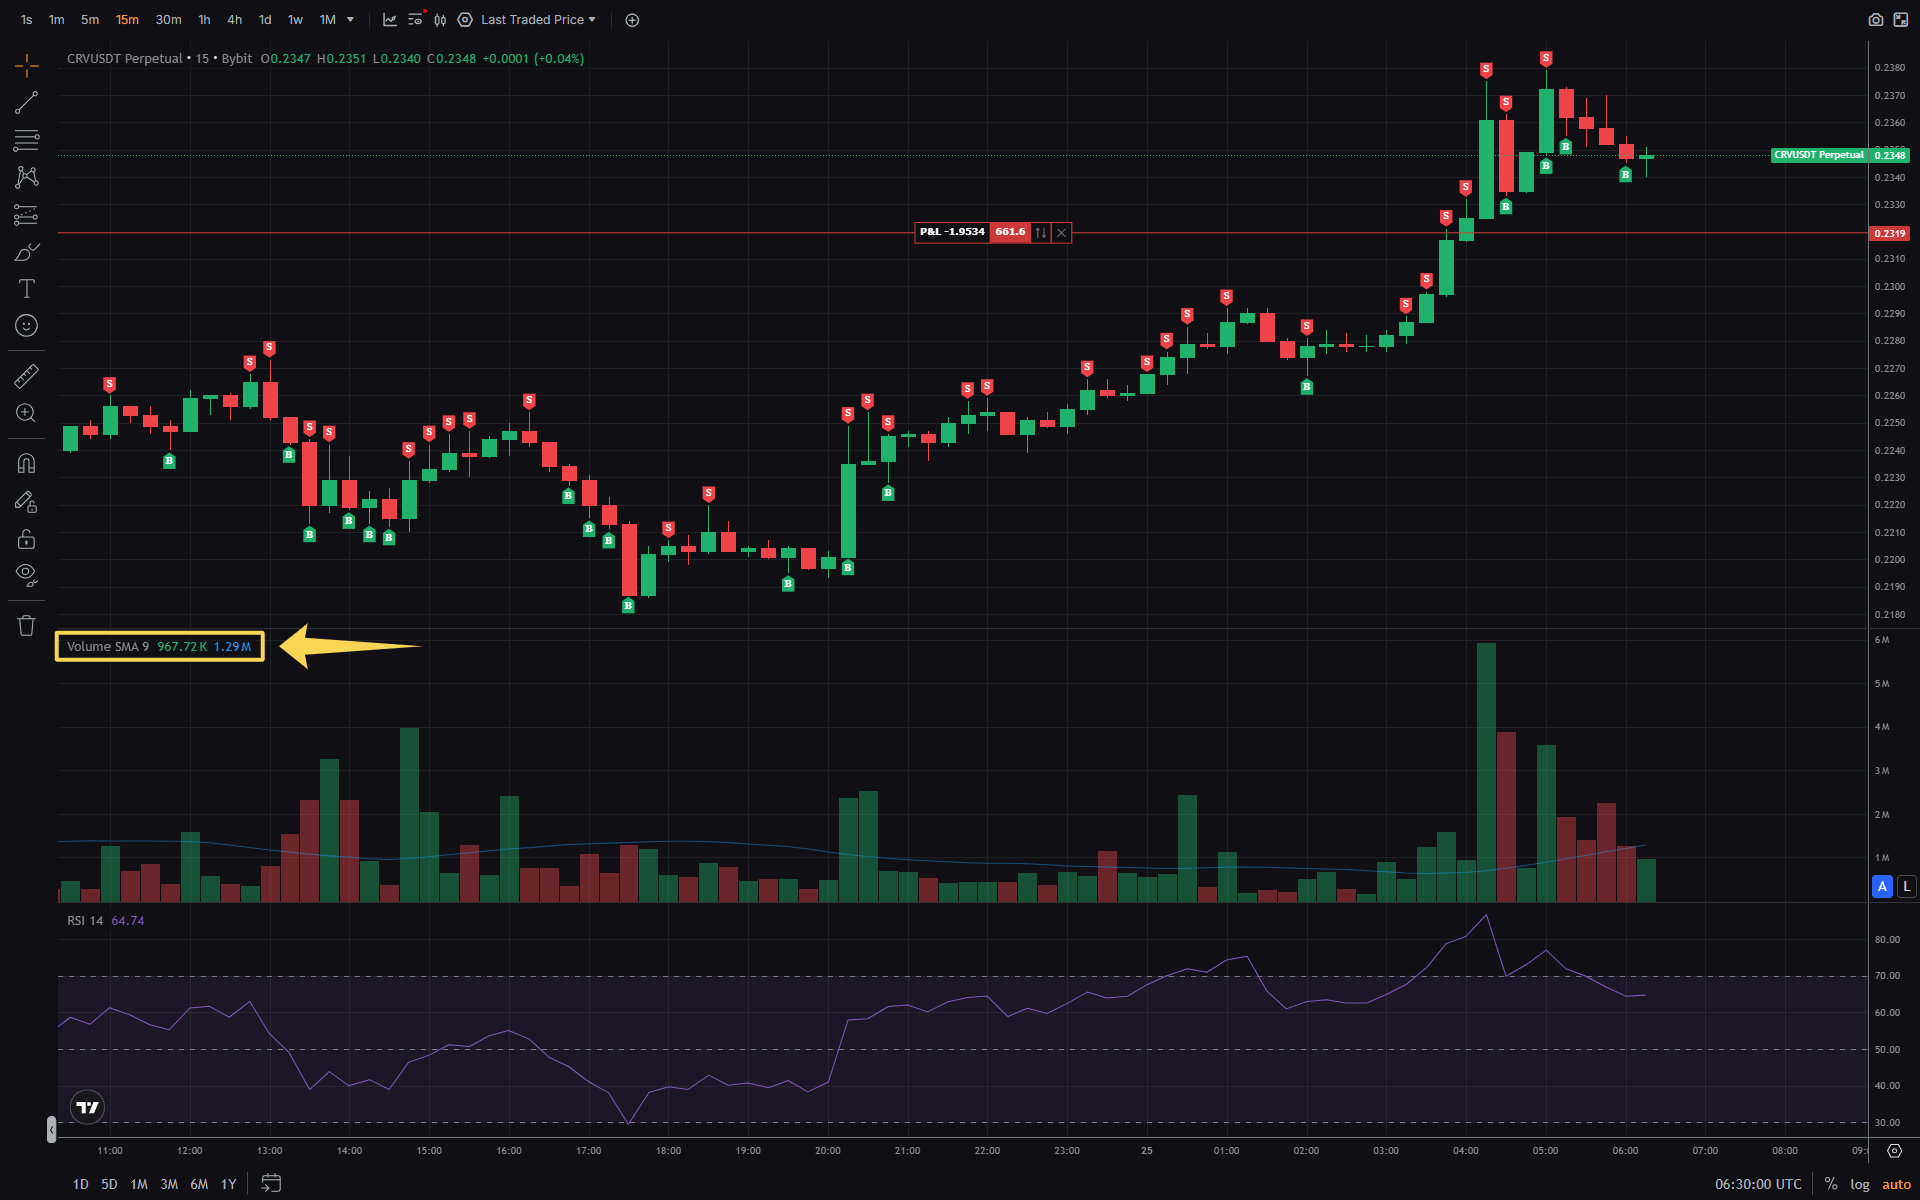Select the ruler measure tool

27,376
